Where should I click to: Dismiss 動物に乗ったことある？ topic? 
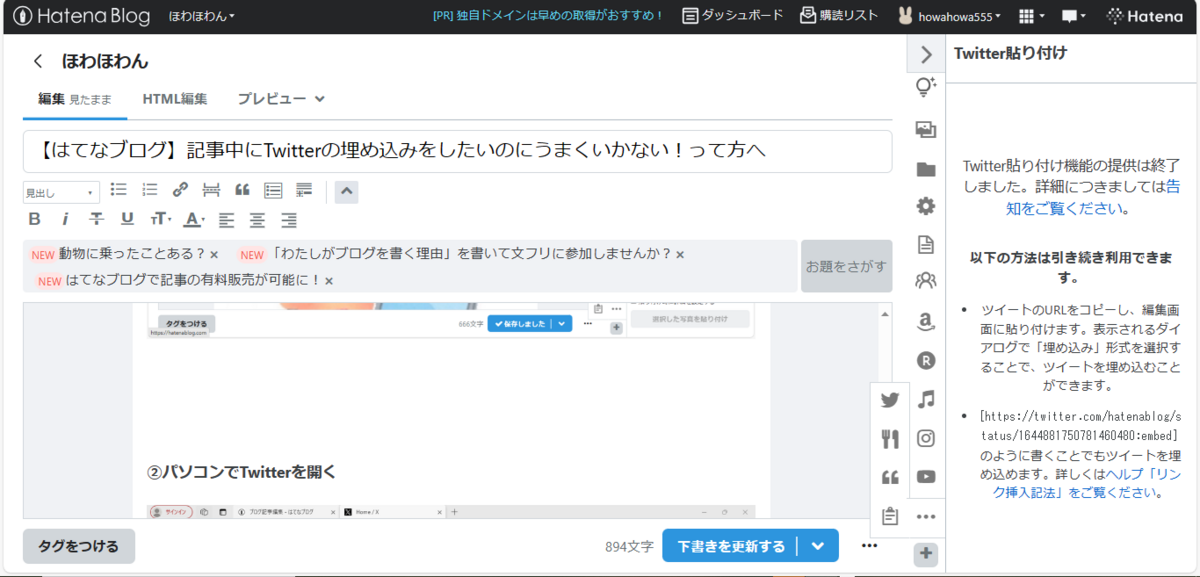(x=214, y=255)
